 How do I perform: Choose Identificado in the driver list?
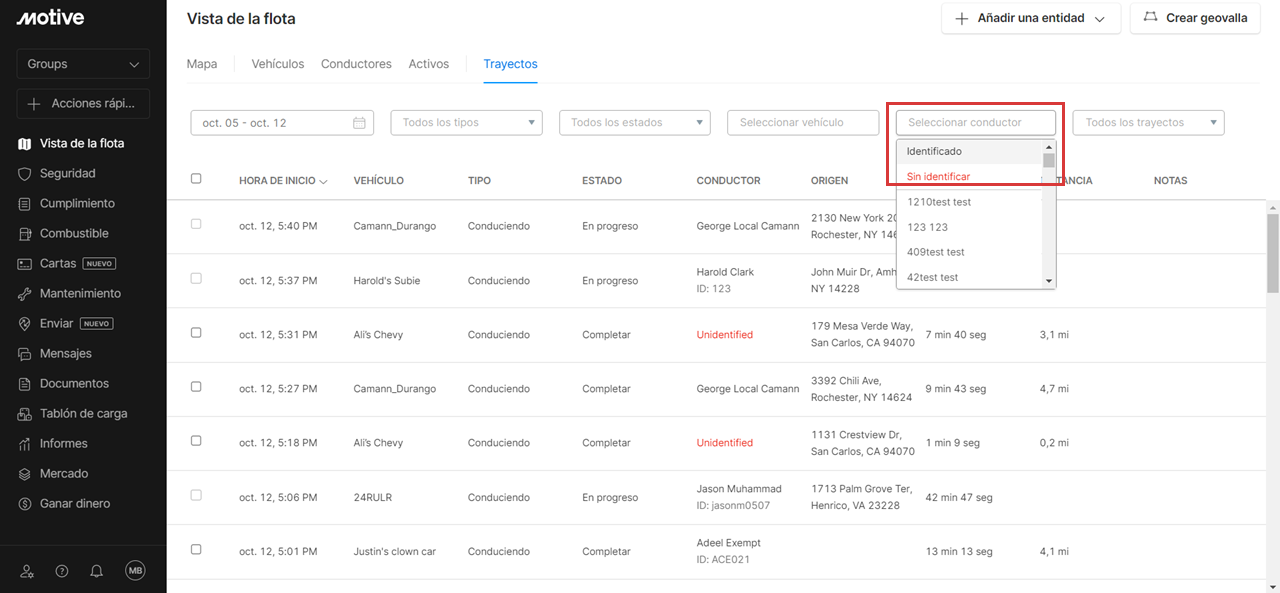[x=968, y=152]
